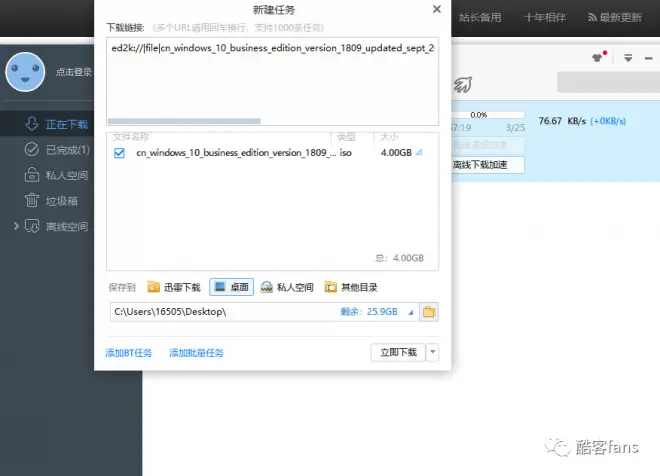Viewport: 660px width, 476px height.
Task: Click the 4.00GB size value
Action: tap(396, 153)
